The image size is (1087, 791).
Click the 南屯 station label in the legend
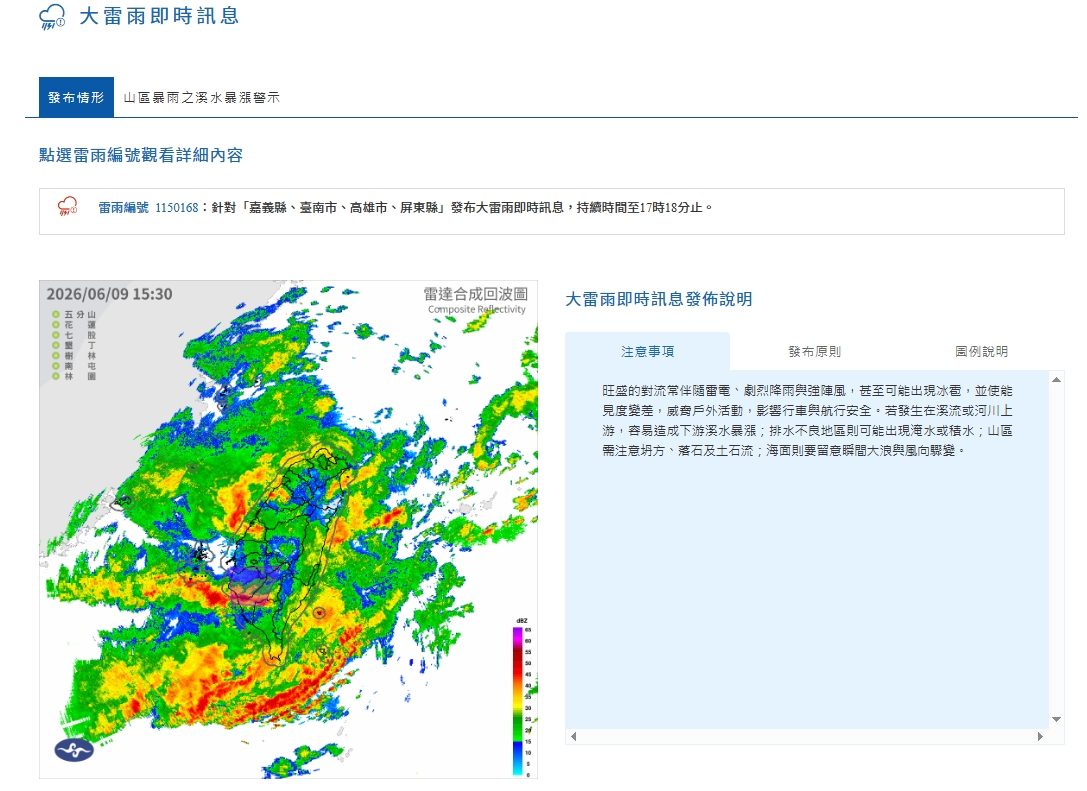coord(80,366)
